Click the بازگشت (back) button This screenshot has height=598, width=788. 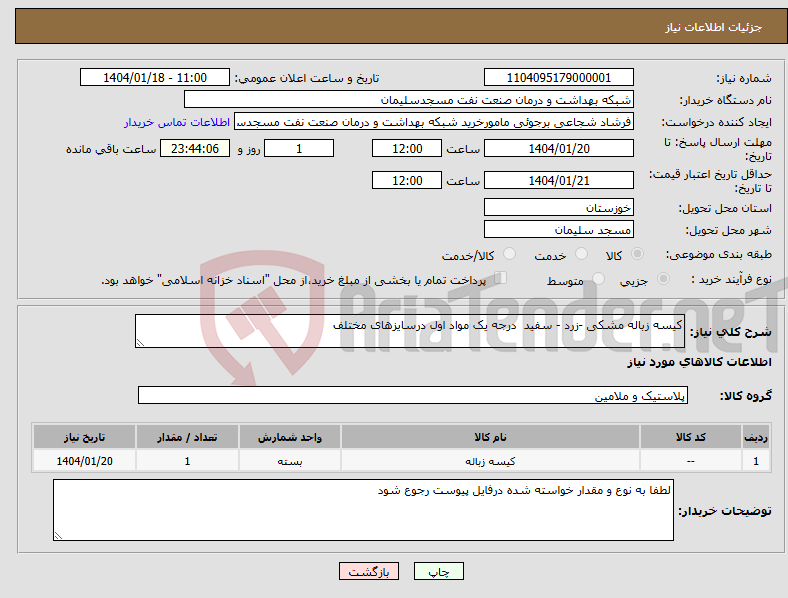point(369,571)
